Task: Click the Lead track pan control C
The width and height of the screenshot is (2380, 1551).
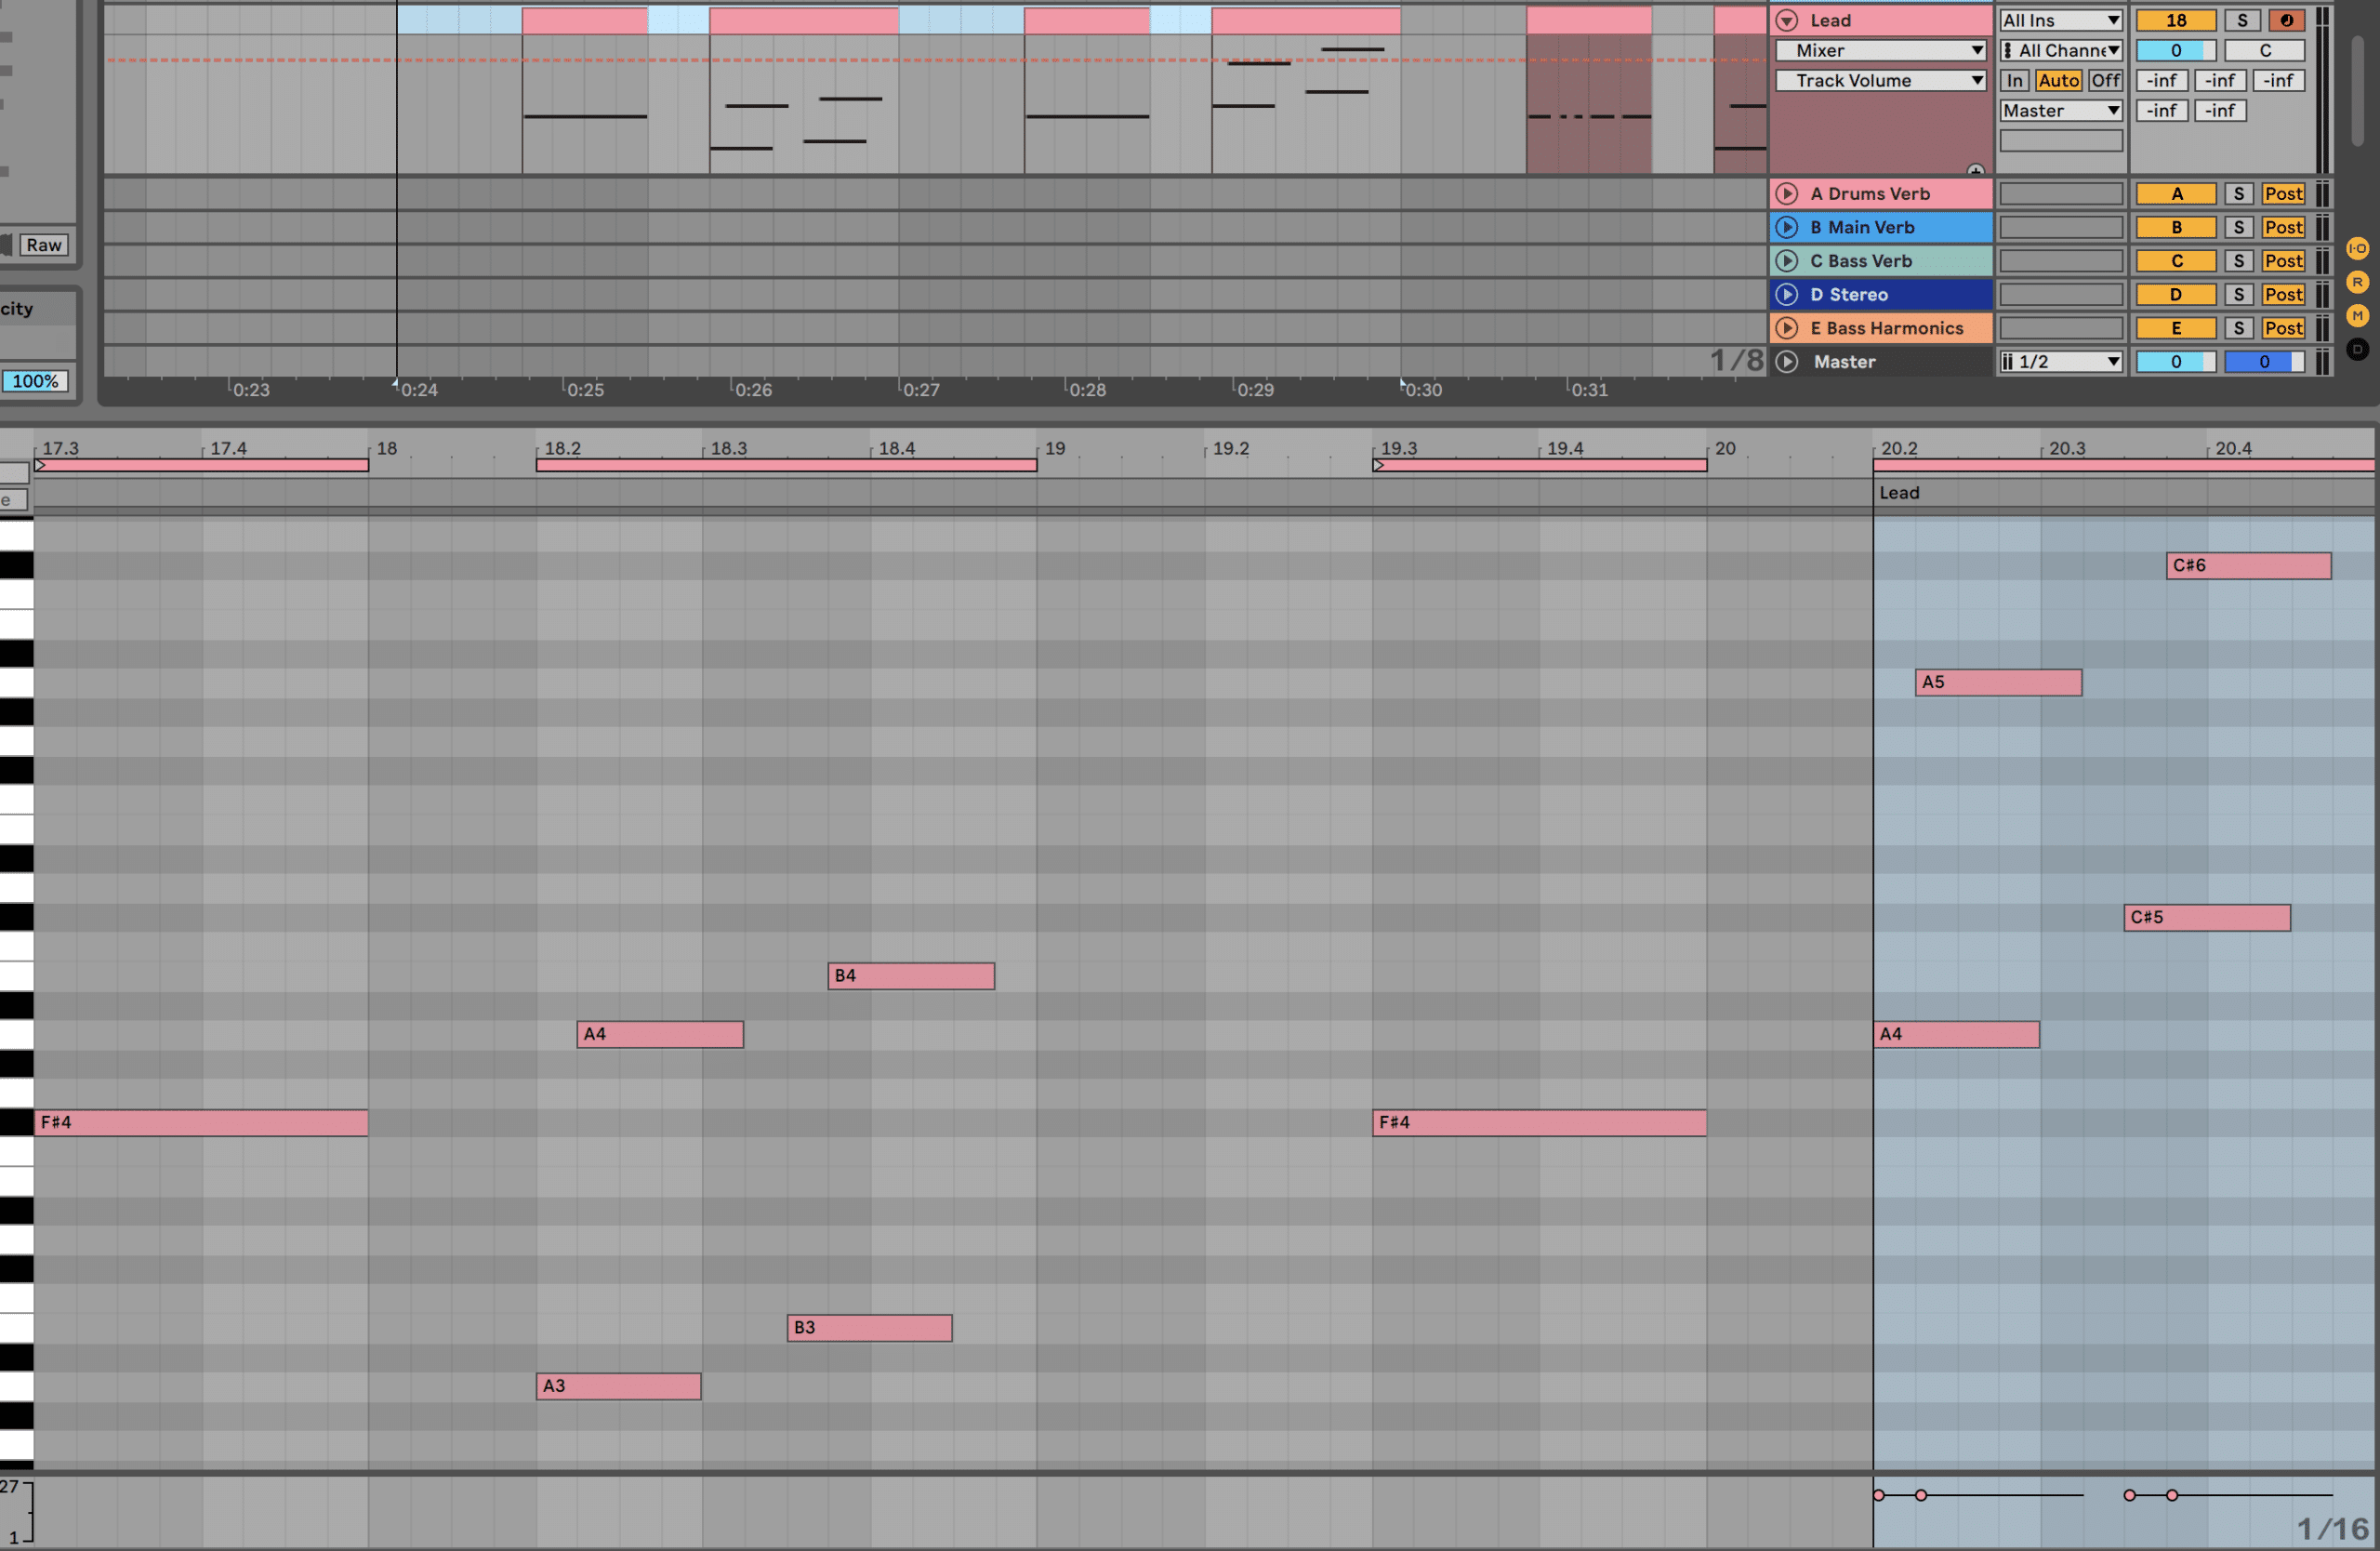Action: 2265,51
